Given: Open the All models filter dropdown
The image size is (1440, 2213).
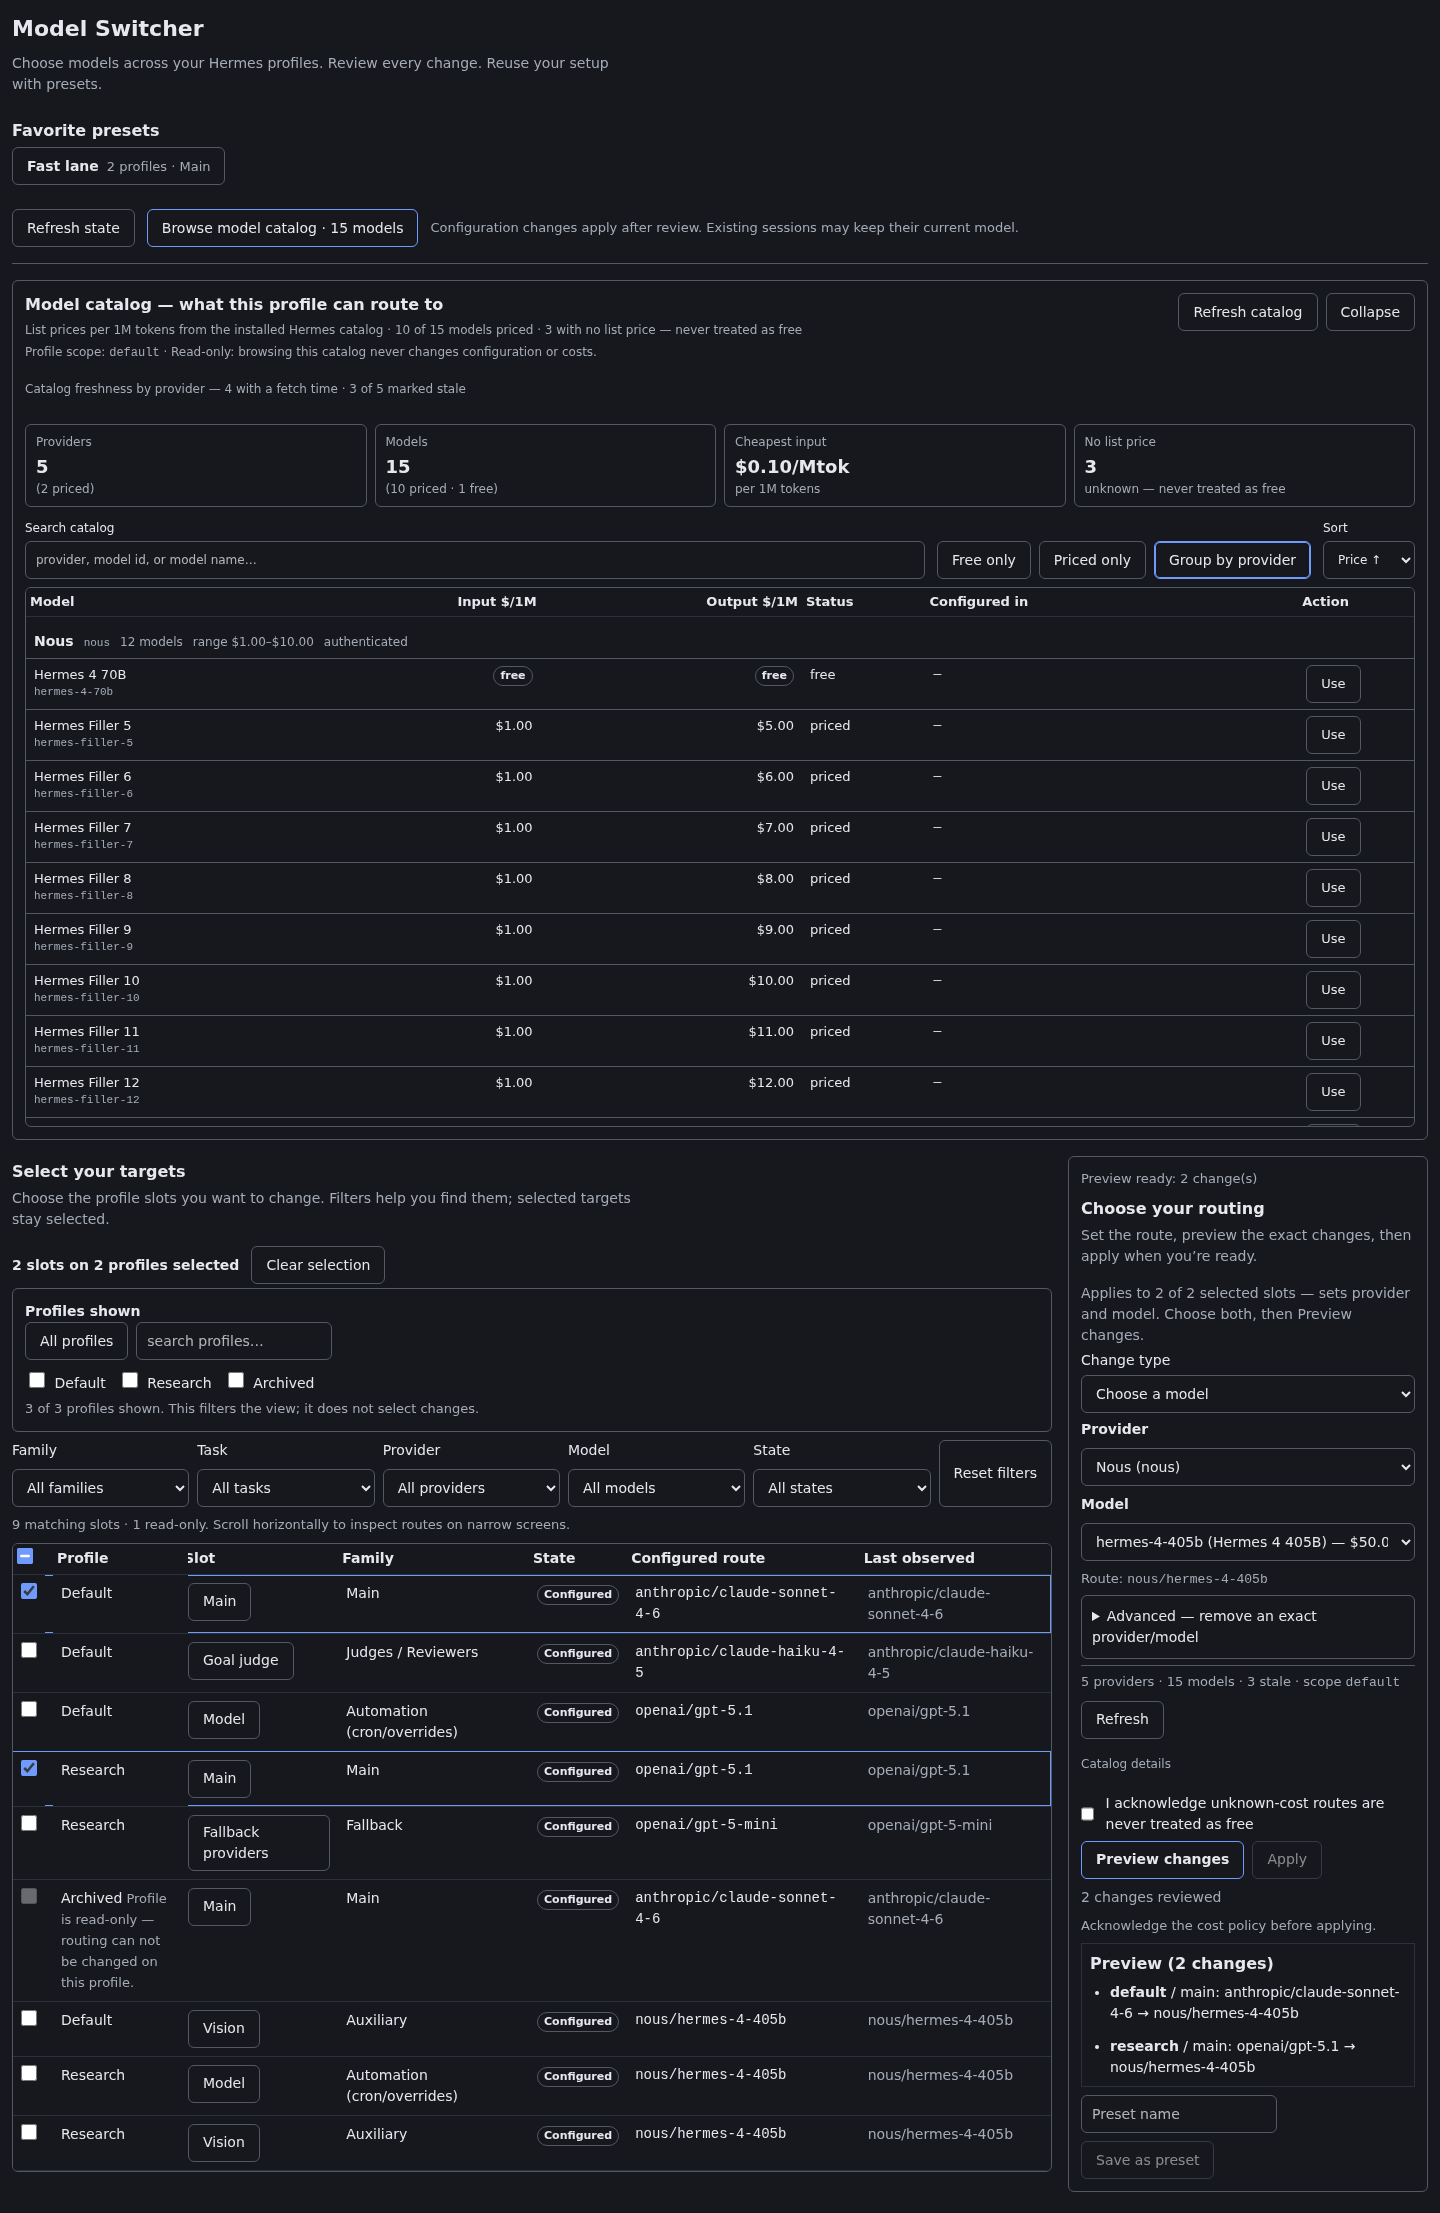Looking at the screenshot, I should coord(656,1488).
